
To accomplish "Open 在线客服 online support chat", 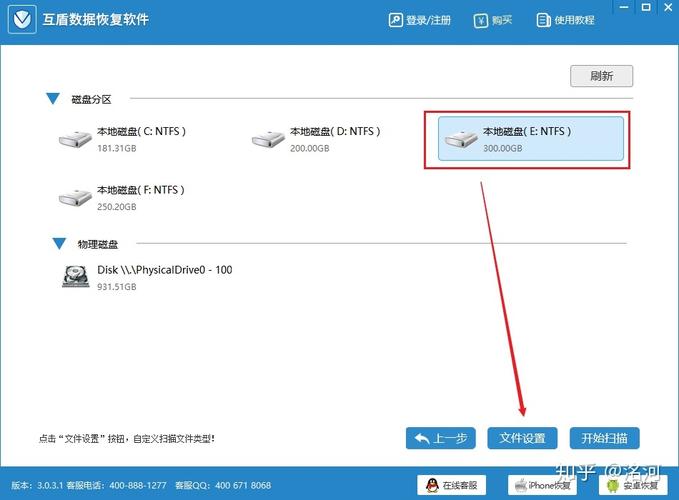I will (453, 485).
